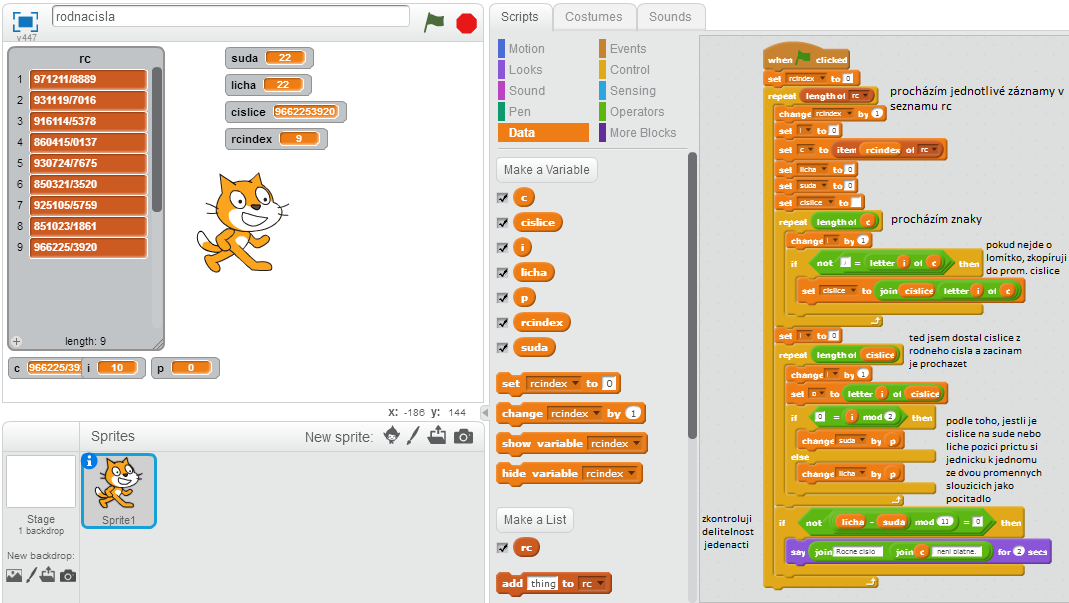Toggle checkbox for variable suda

[502, 348]
